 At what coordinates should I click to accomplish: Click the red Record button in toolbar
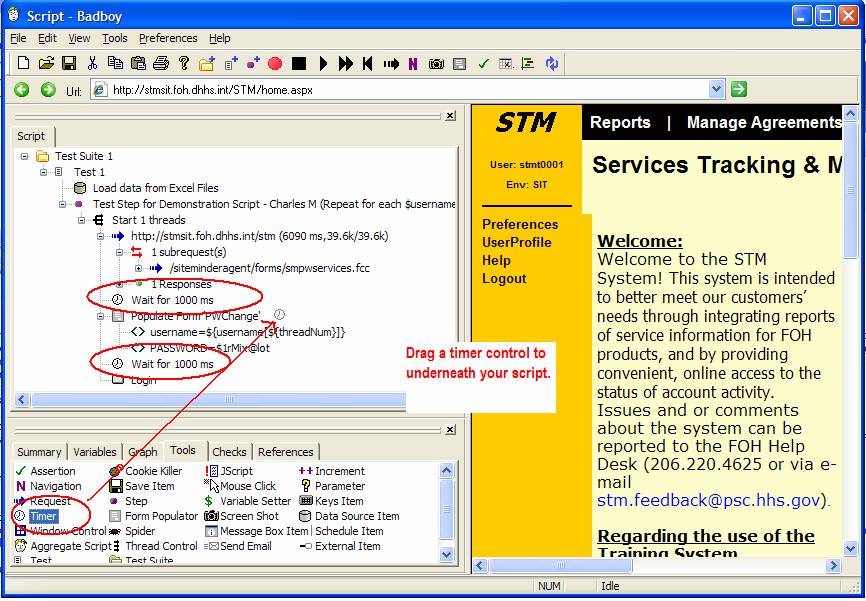[275, 64]
